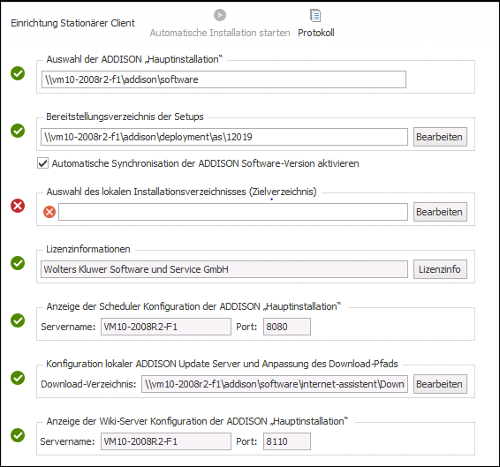Click the Download-Verzeichnis path field
Viewport: 500px width, 467px height.
pos(274,384)
